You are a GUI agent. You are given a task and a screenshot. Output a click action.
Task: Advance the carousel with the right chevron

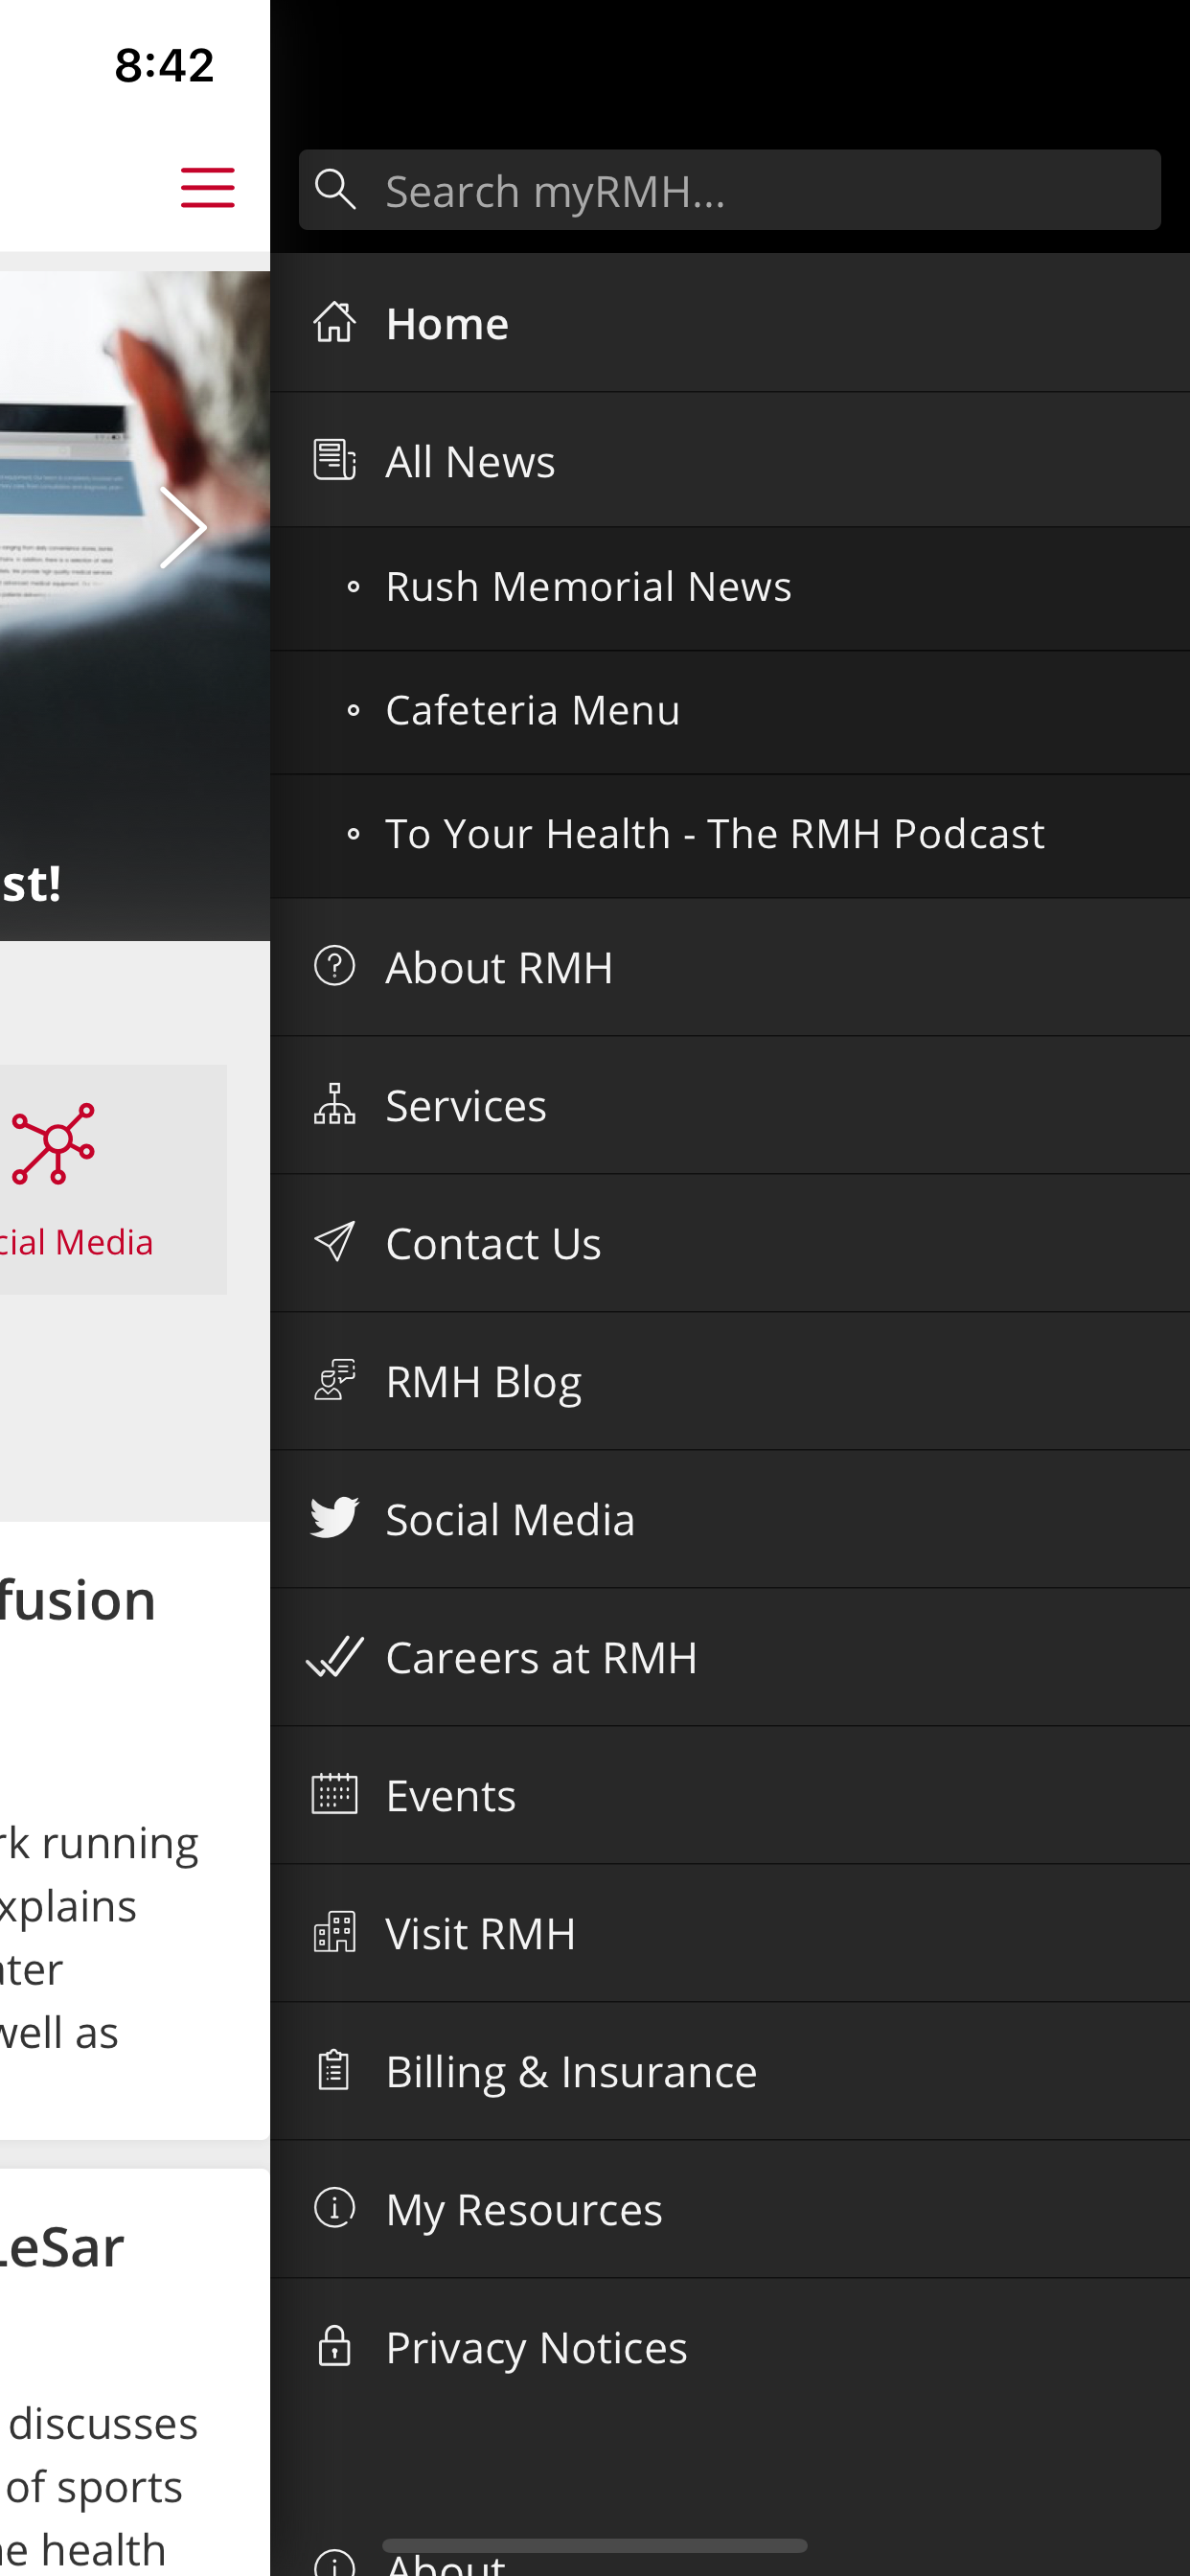coord(183,528)
